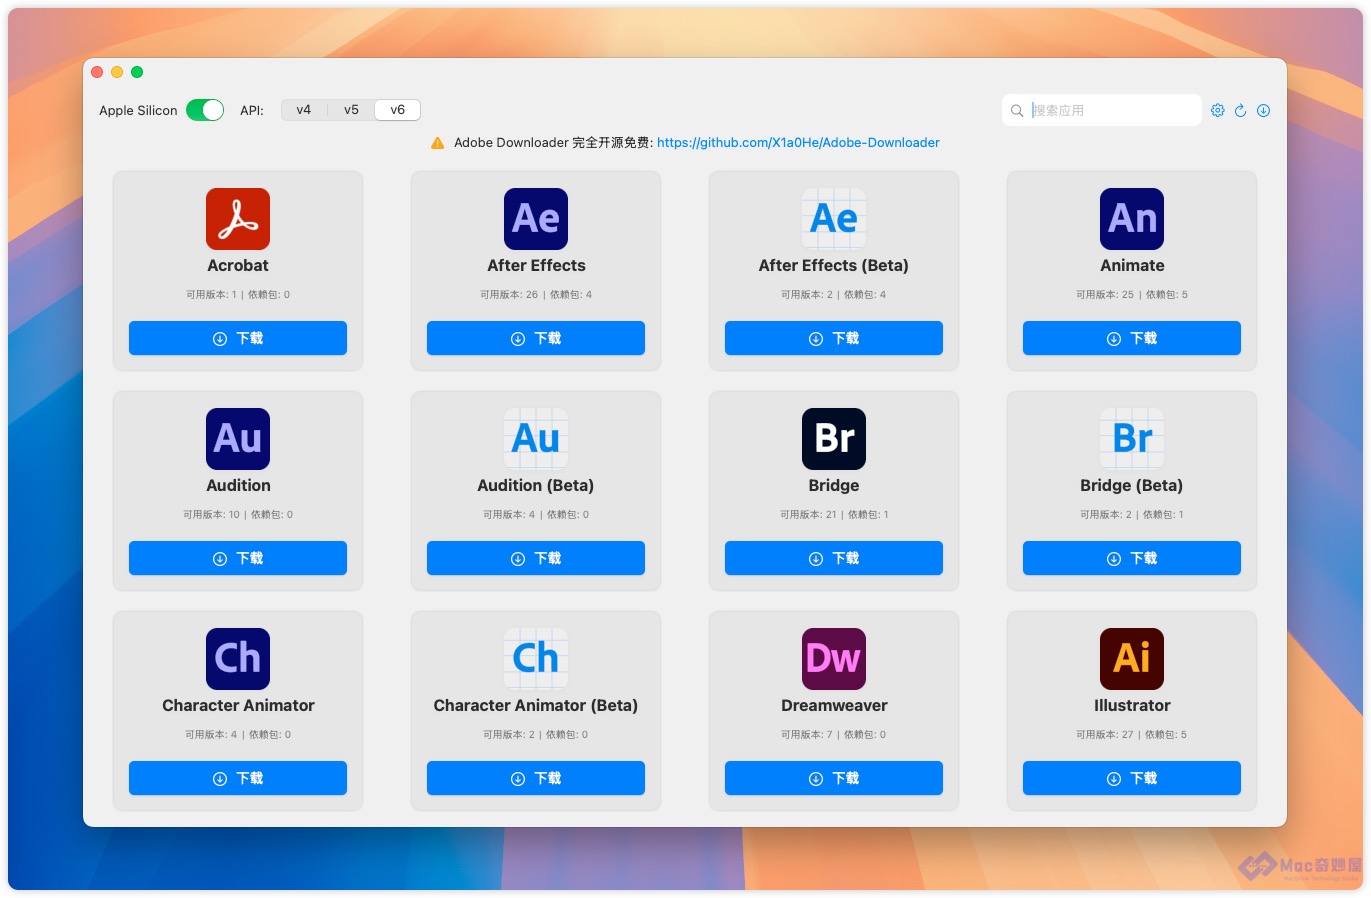Download Dreamweaver with its 下载 button
Screen dimensions: 1371x898
pos(834,778)
